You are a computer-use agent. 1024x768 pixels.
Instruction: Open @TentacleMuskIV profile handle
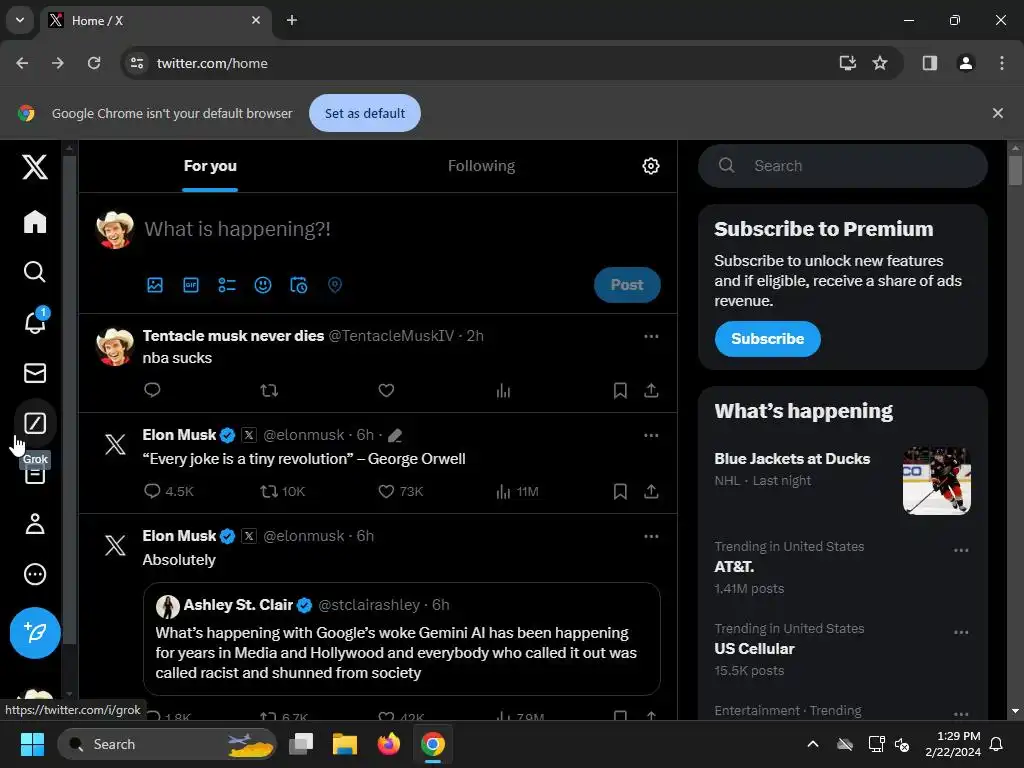(391, 336)
